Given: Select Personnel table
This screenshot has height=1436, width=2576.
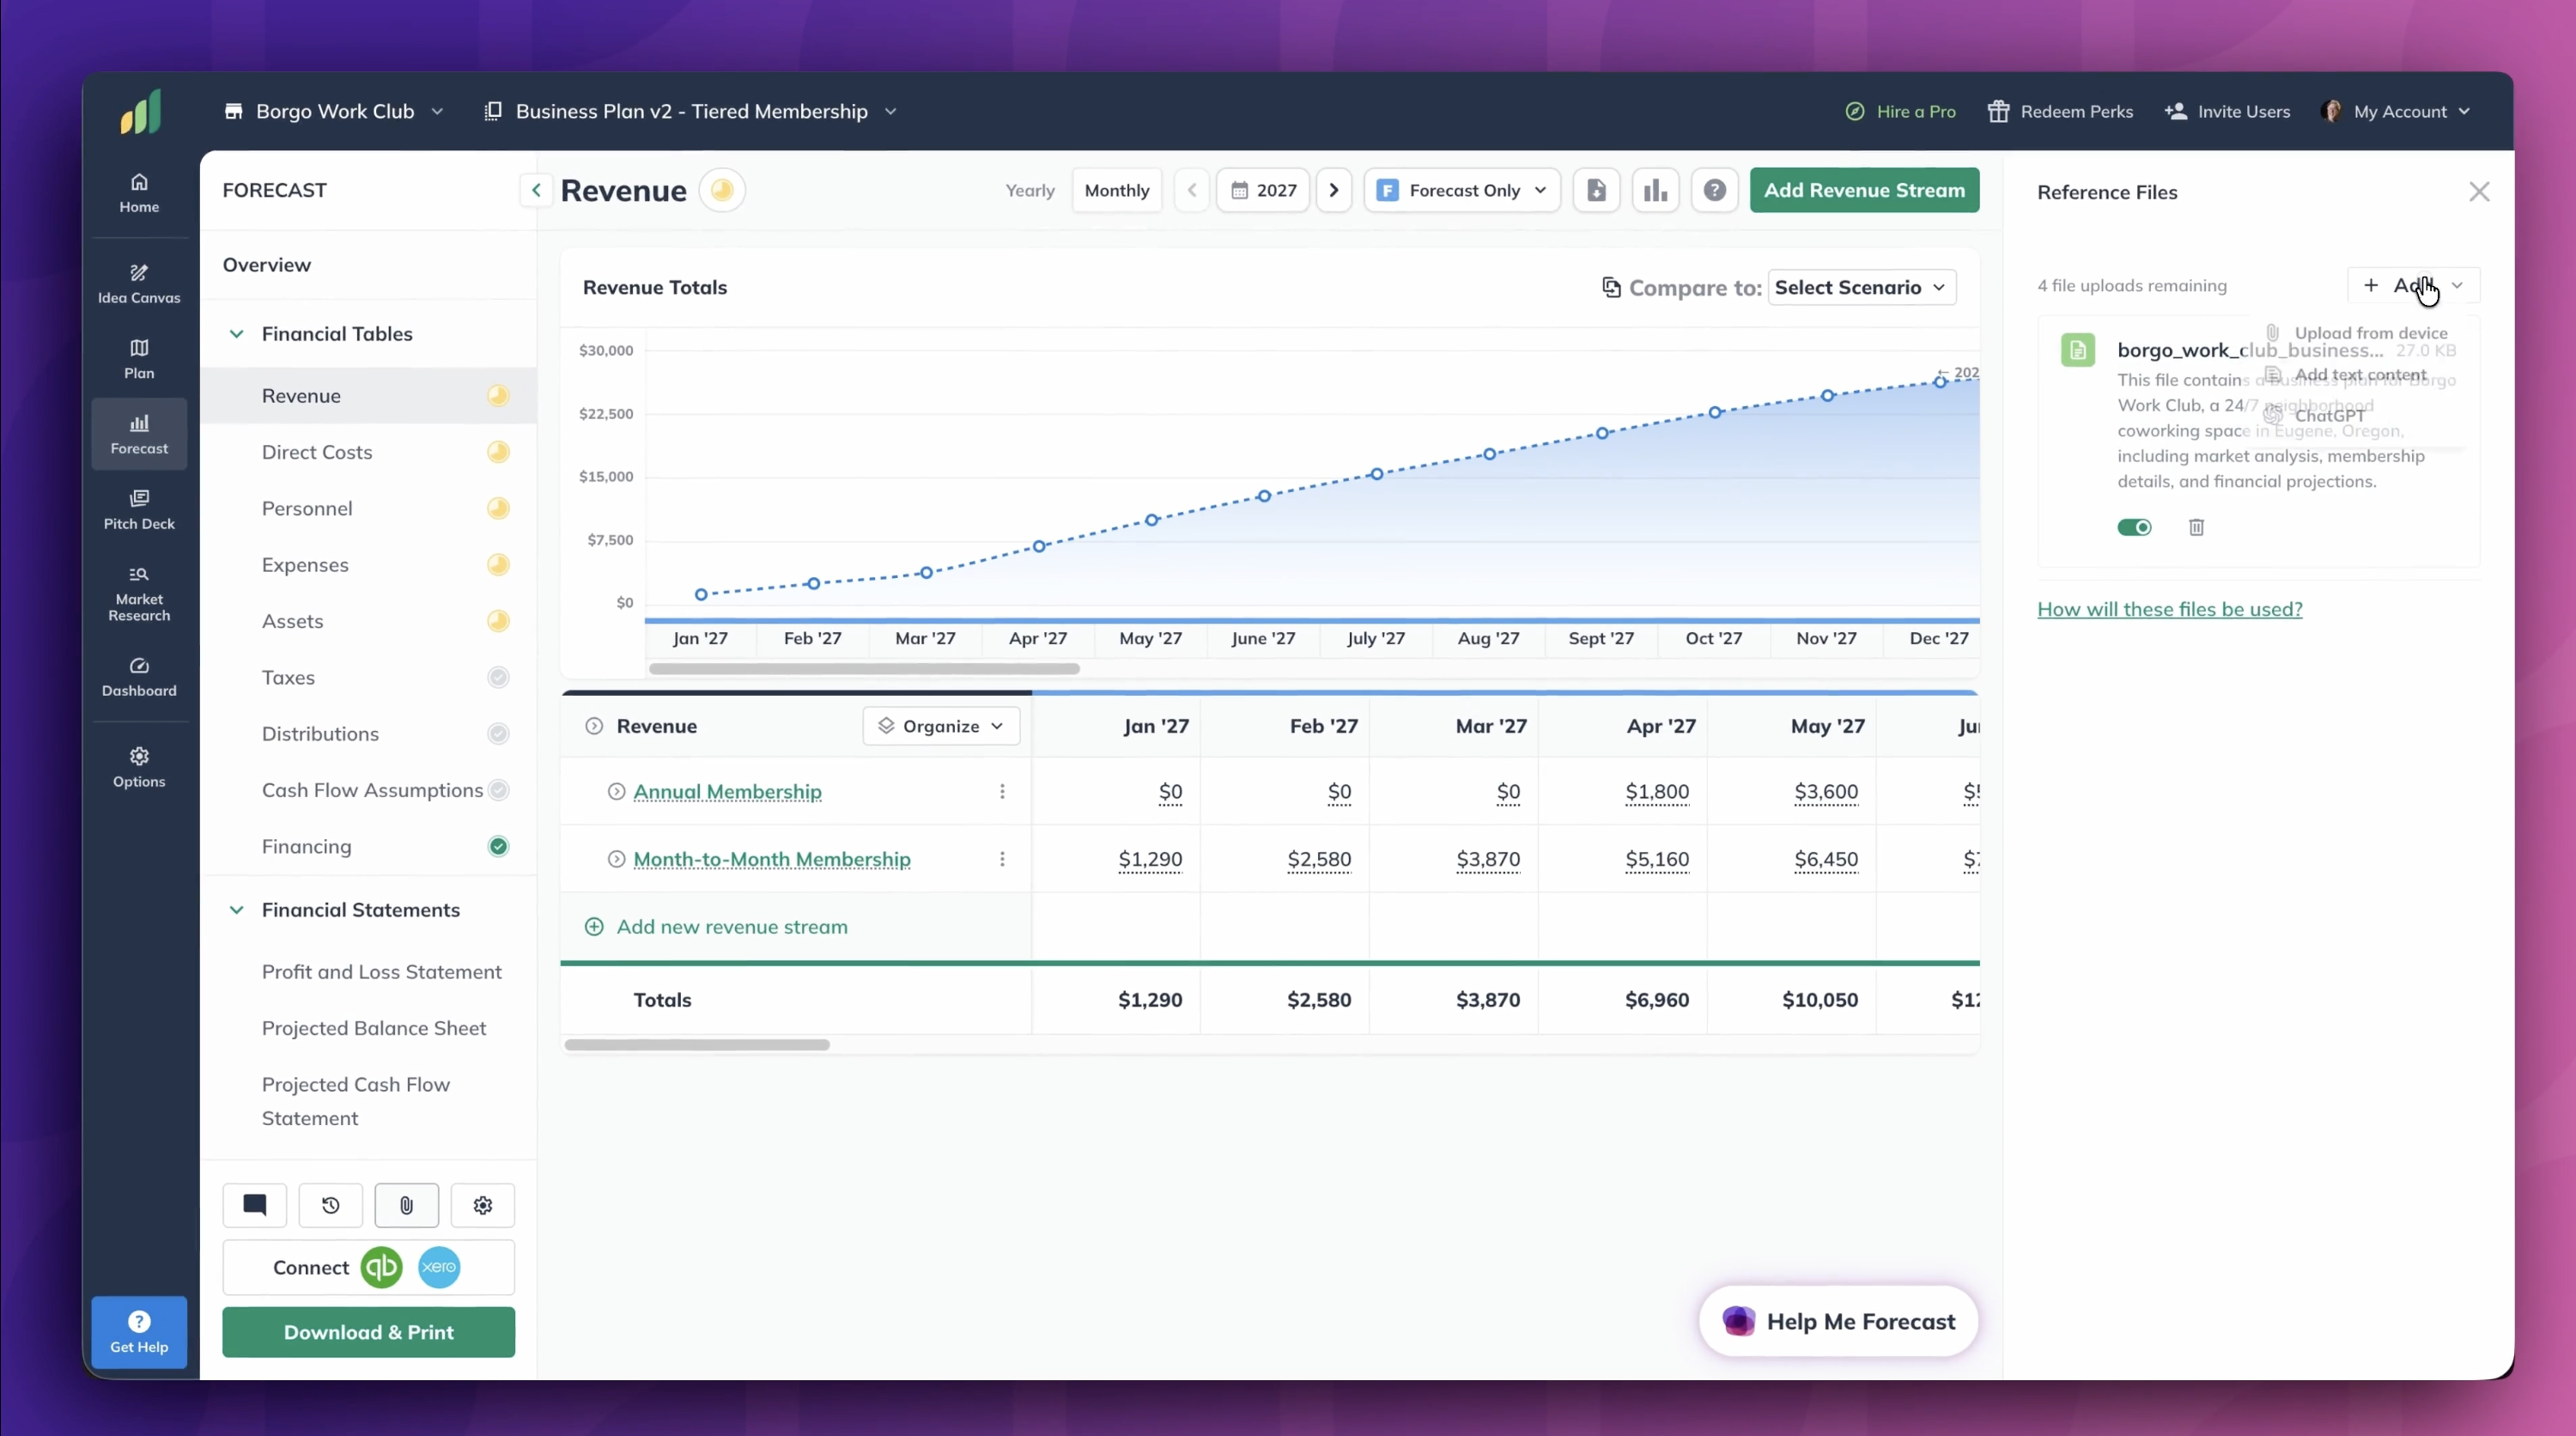Looking at the screenshot, I should point(368,508).
